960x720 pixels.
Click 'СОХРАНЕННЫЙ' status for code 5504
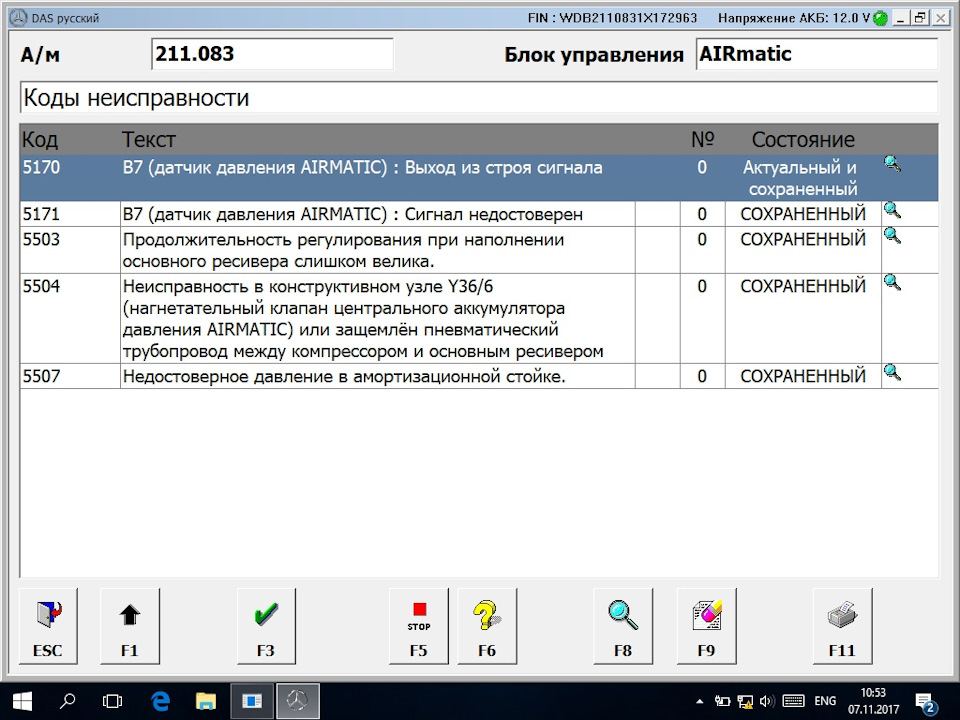coord(803,287)
